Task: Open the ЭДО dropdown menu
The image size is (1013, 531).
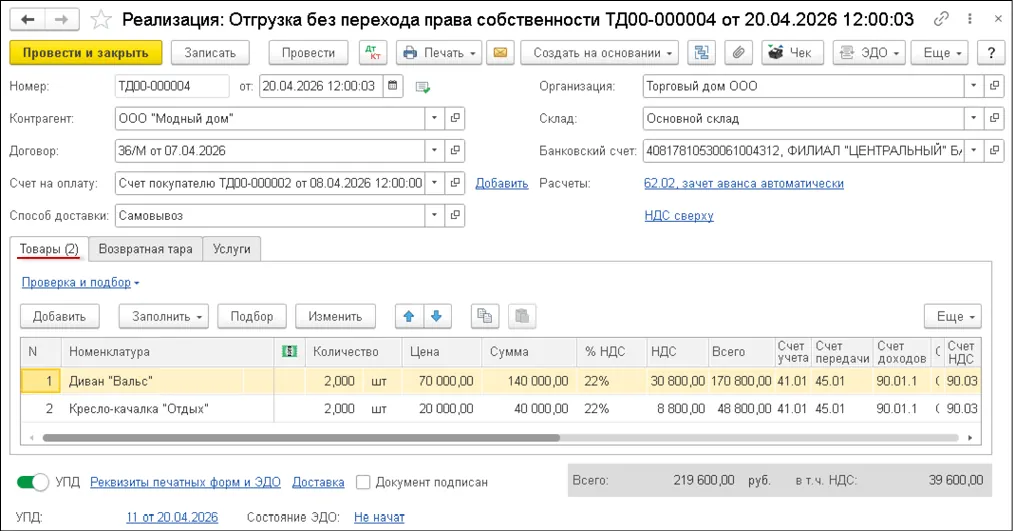Action: (x=869, y=53)
